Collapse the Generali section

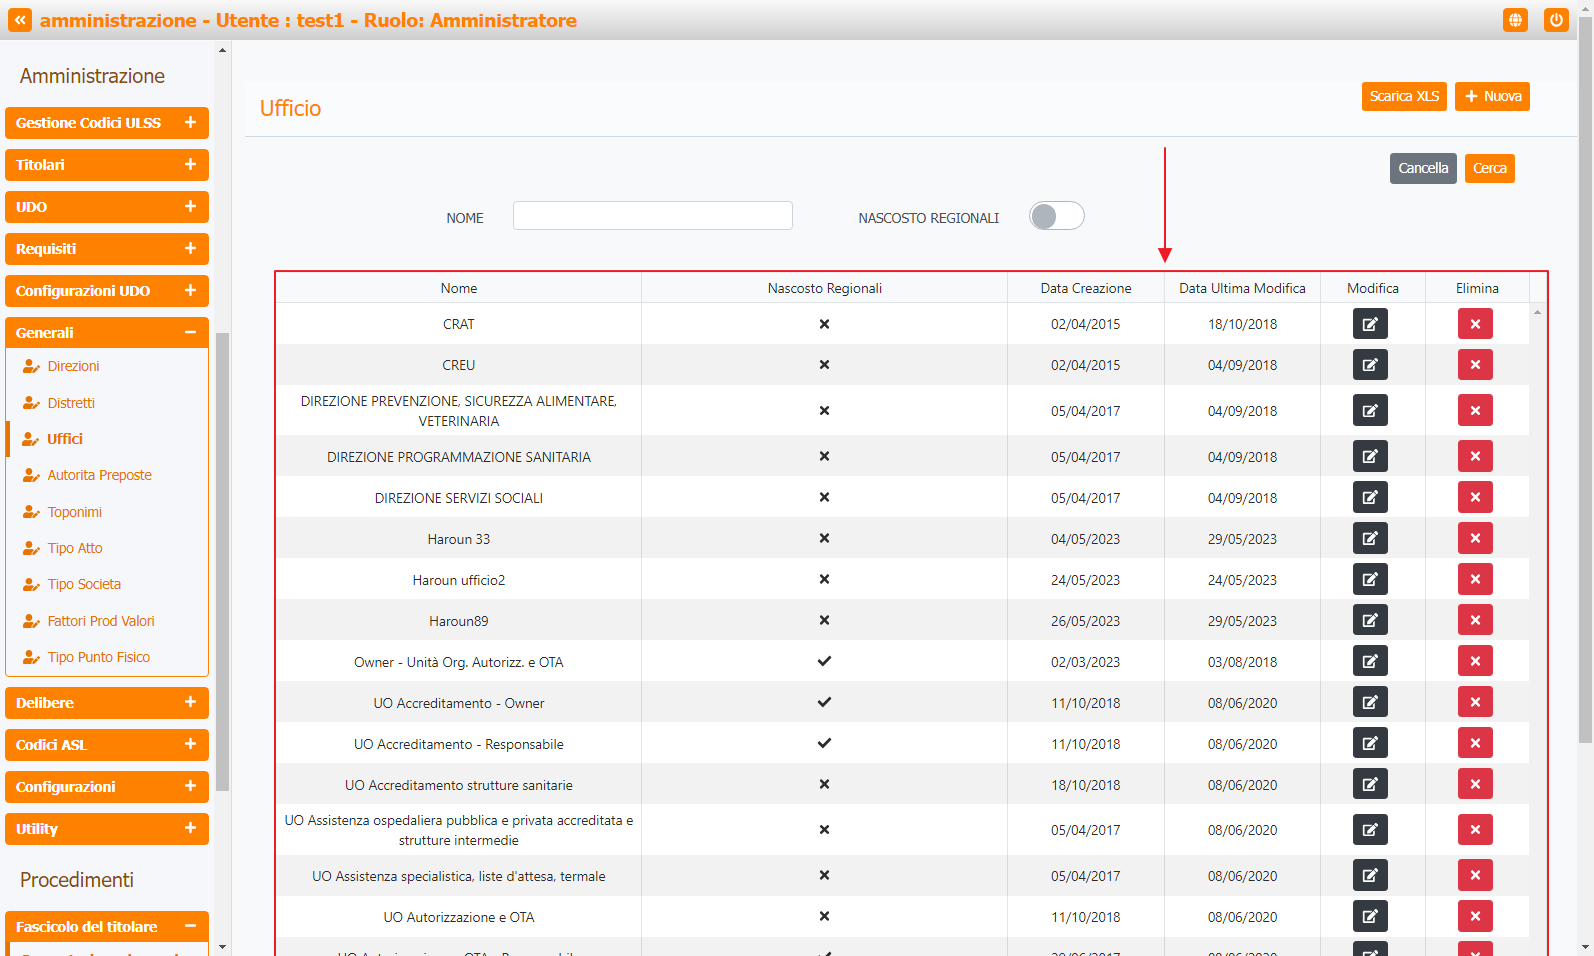tap(106, 333)
